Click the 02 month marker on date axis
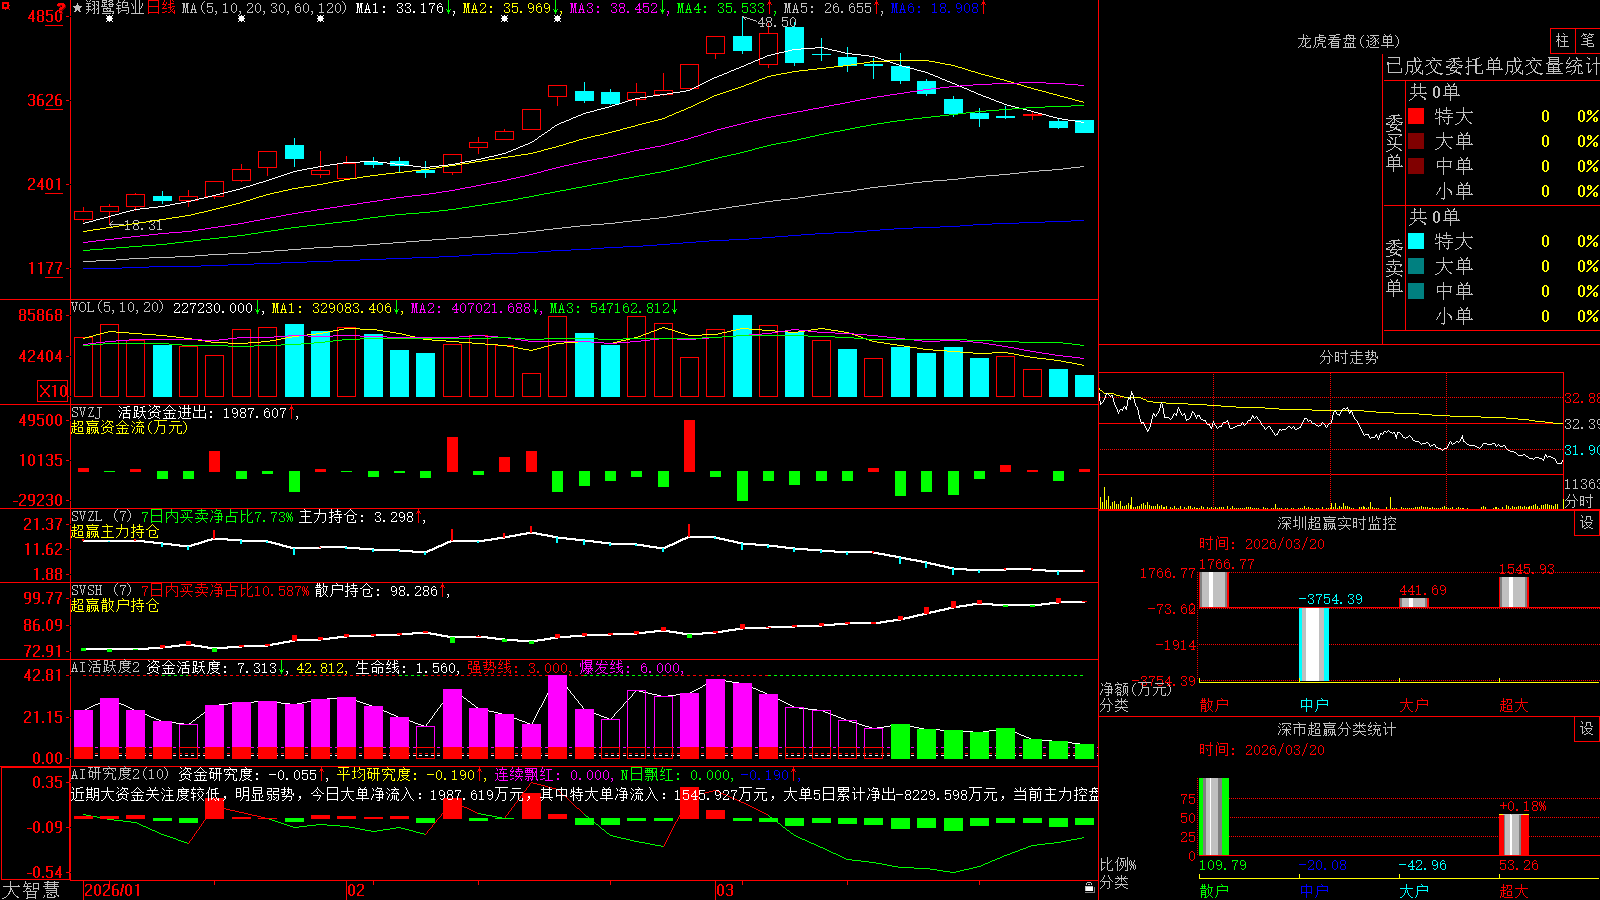 point(356,890)
